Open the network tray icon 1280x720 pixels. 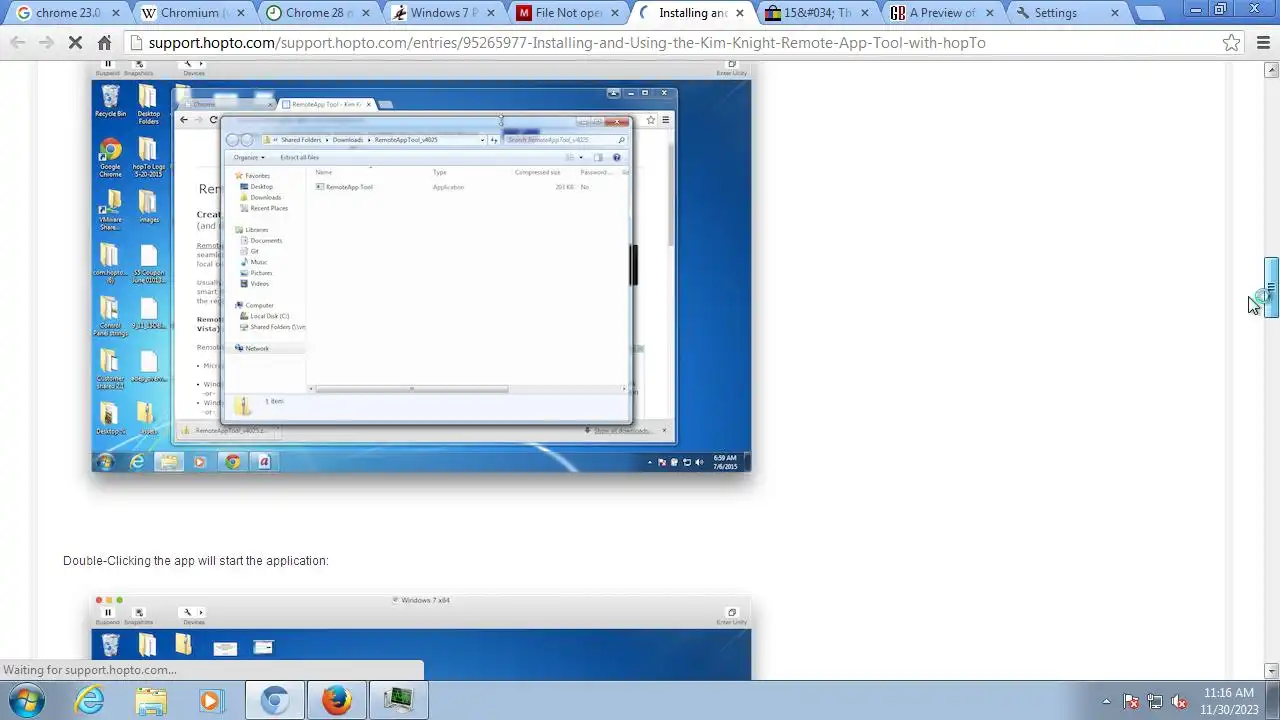point(1155,701)
